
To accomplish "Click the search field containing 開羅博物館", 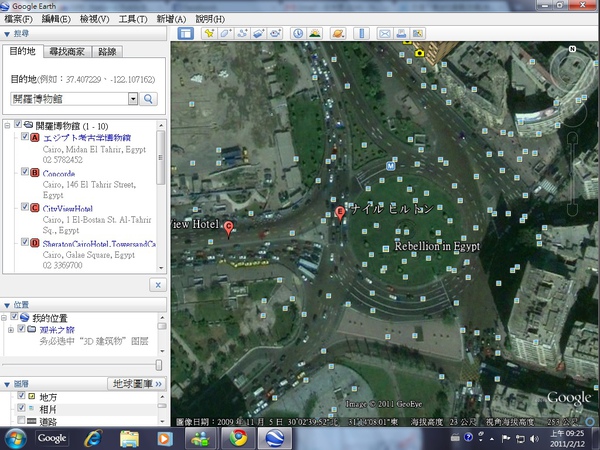I will coord(69,99).
